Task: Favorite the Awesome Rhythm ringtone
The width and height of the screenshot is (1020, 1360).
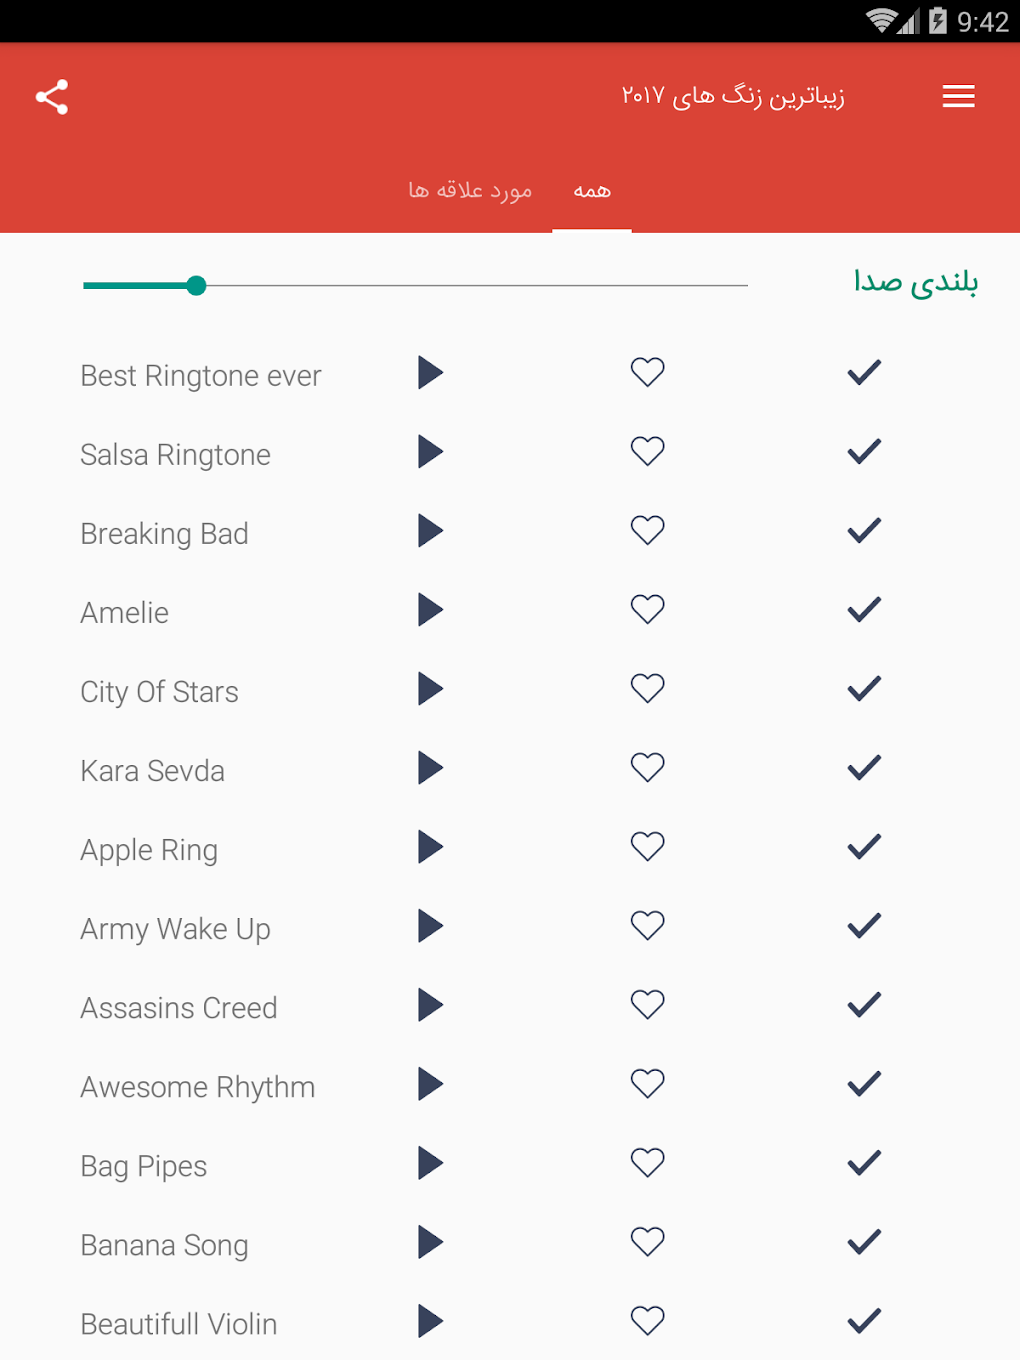Action: [647, 1083]
